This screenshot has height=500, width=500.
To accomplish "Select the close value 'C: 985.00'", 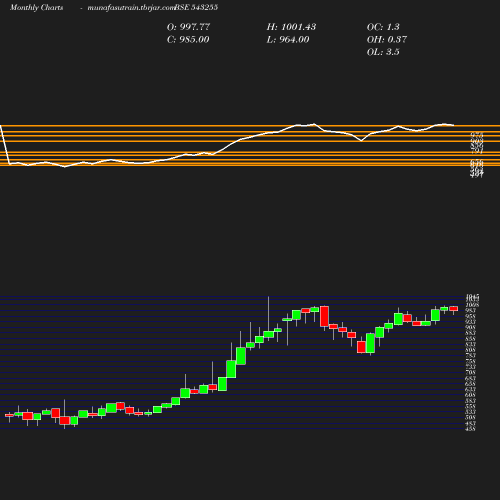I will point(188,39).
